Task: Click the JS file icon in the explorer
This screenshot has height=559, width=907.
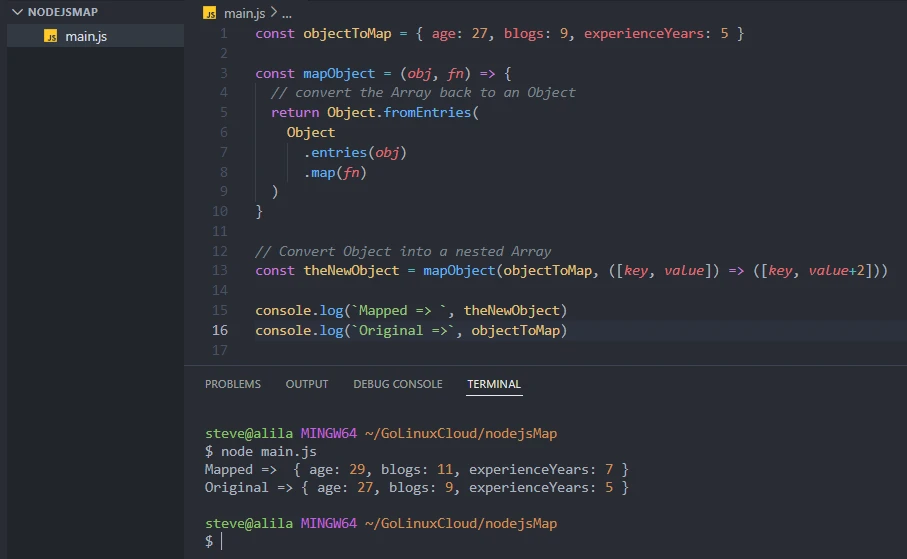Action: coord(51,36)
